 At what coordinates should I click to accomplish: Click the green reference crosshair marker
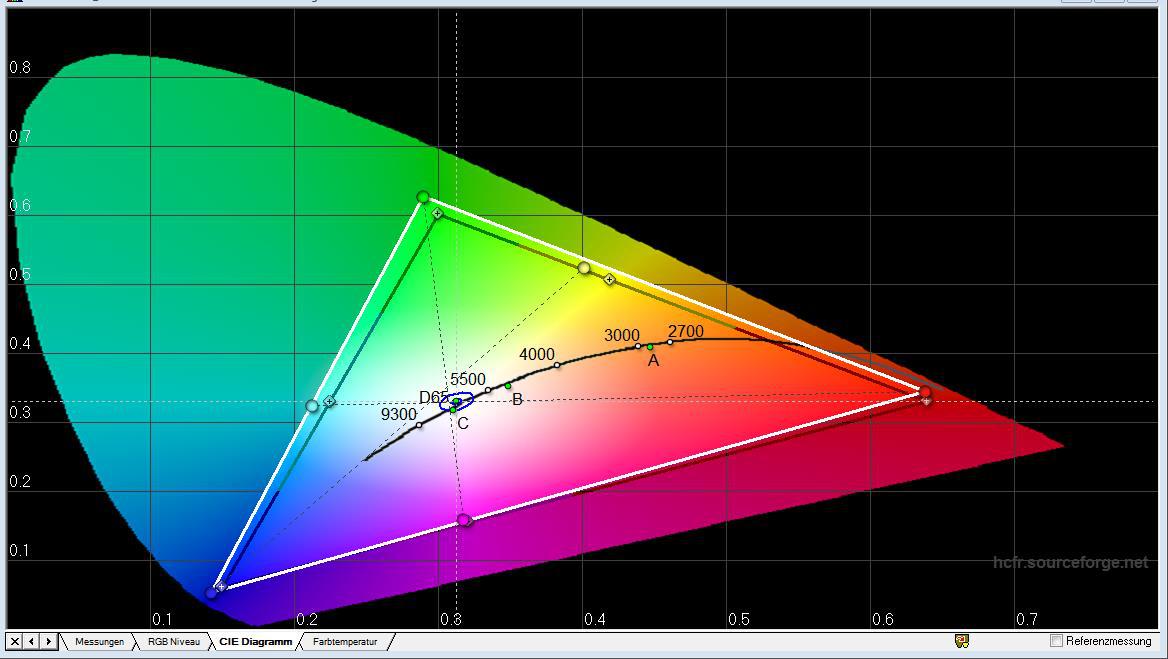[x=437, y=214]
